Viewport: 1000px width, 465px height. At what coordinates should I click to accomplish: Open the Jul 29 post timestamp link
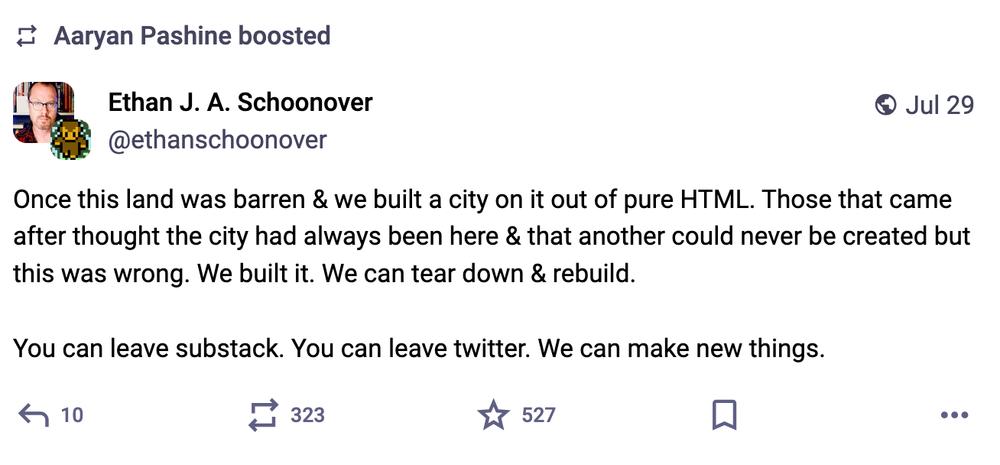click(939, 105)
